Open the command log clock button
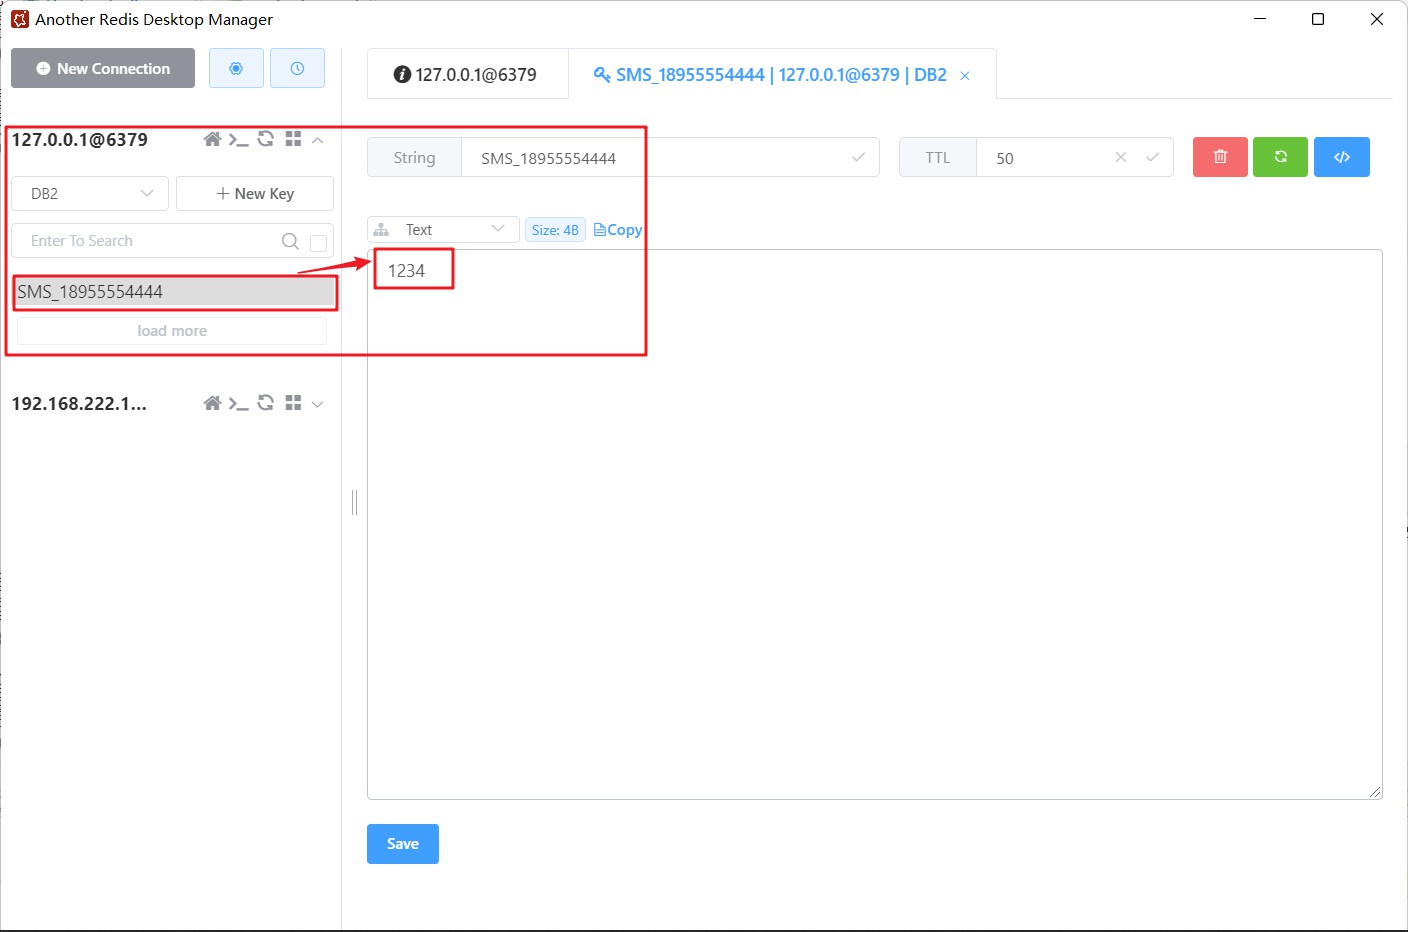This screenshot has width=1408, height=932. click(297, 68)
